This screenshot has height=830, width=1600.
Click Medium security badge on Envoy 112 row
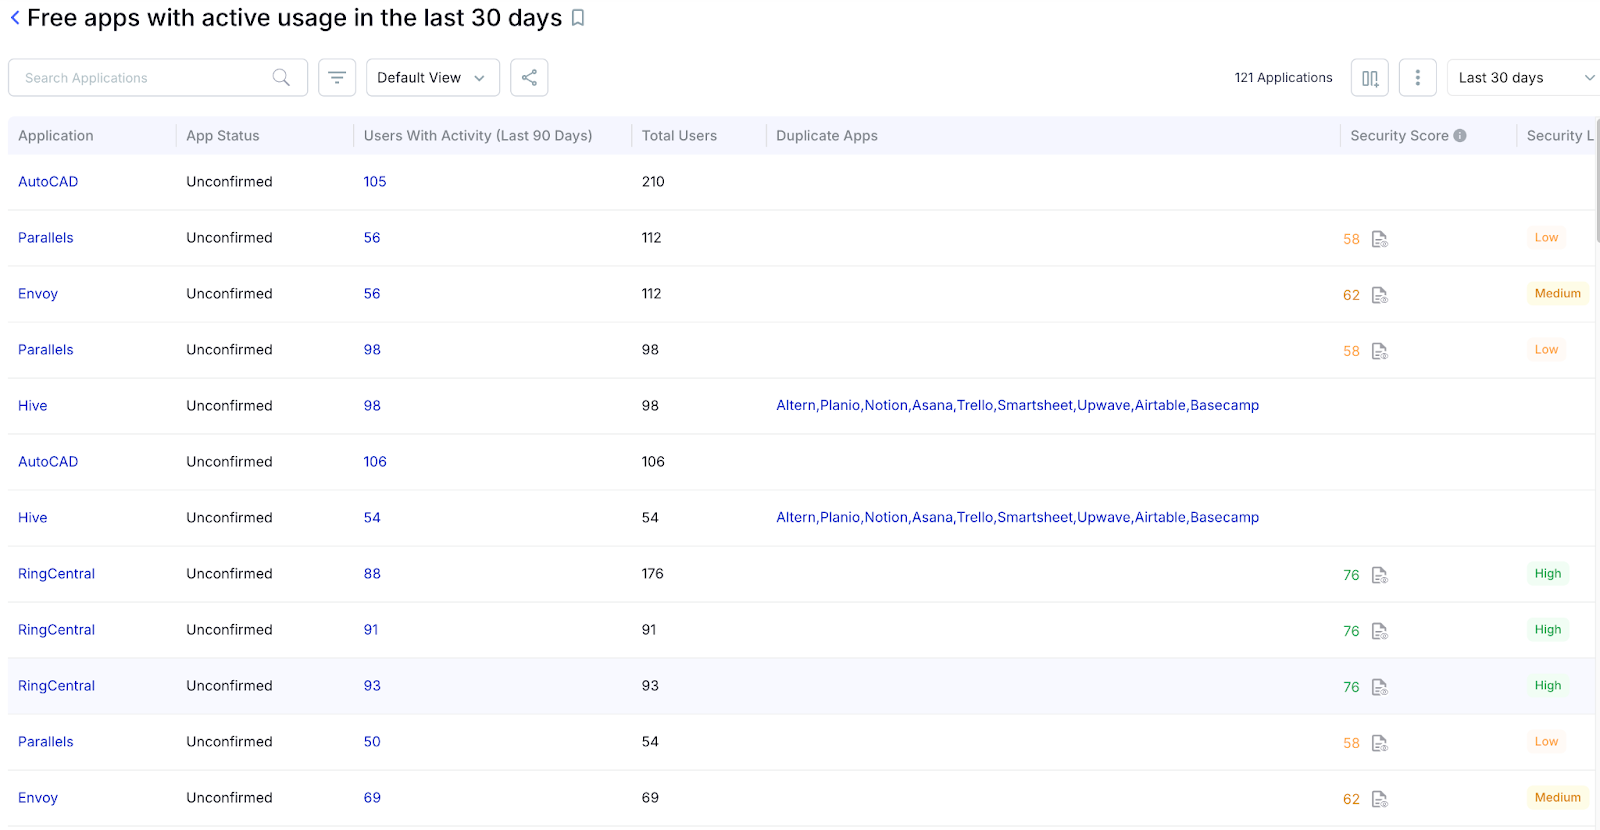point(1558,294)
